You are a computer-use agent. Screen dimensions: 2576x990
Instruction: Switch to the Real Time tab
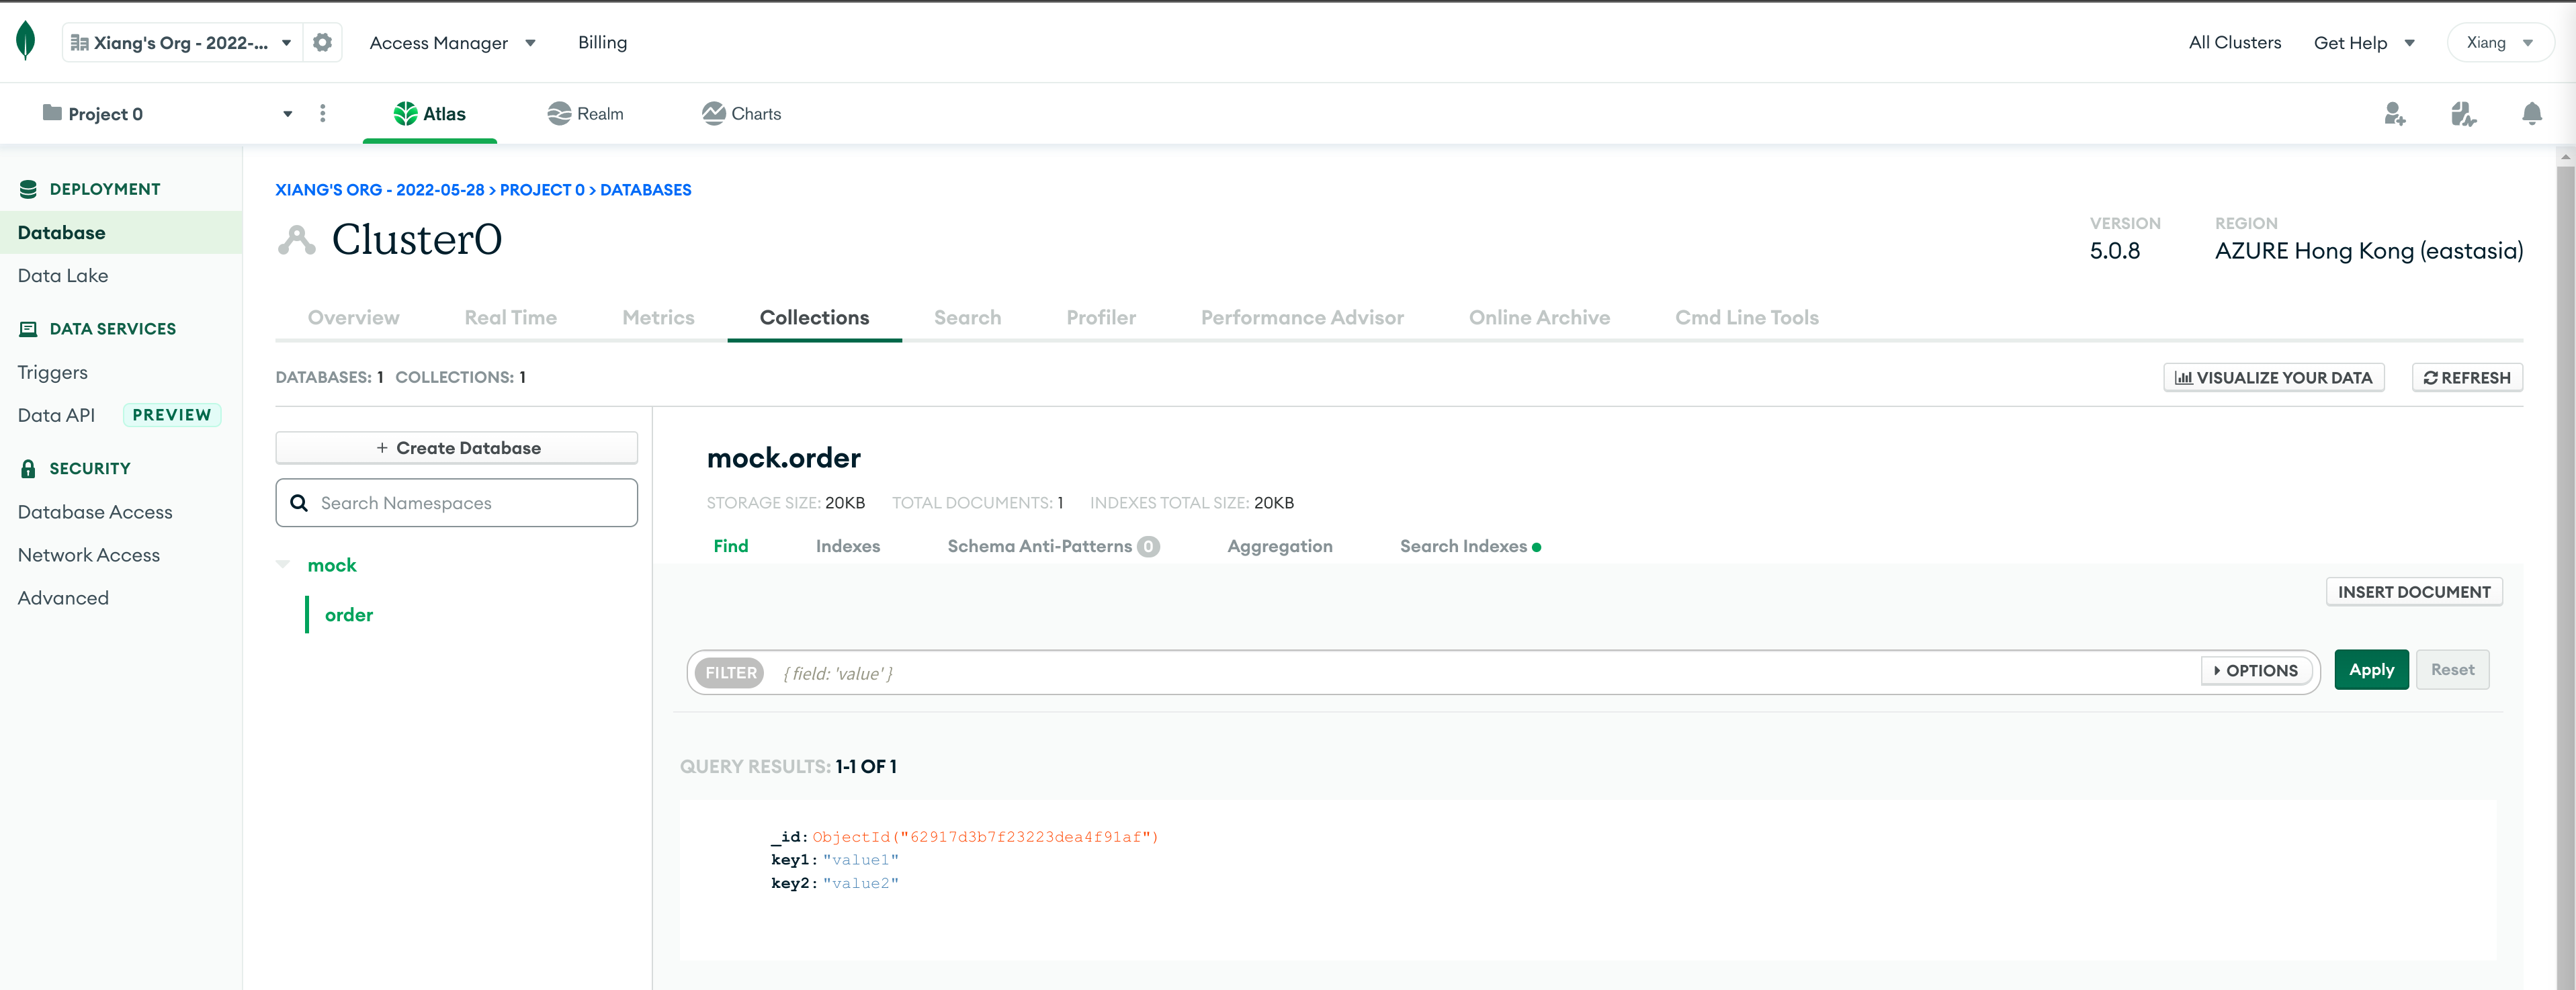point(510,318)
